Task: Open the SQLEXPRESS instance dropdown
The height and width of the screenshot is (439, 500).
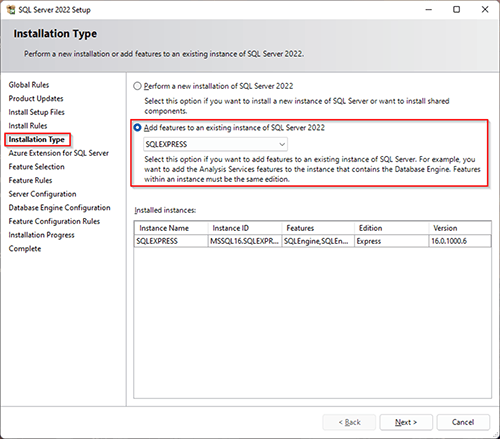Action: 215,144
